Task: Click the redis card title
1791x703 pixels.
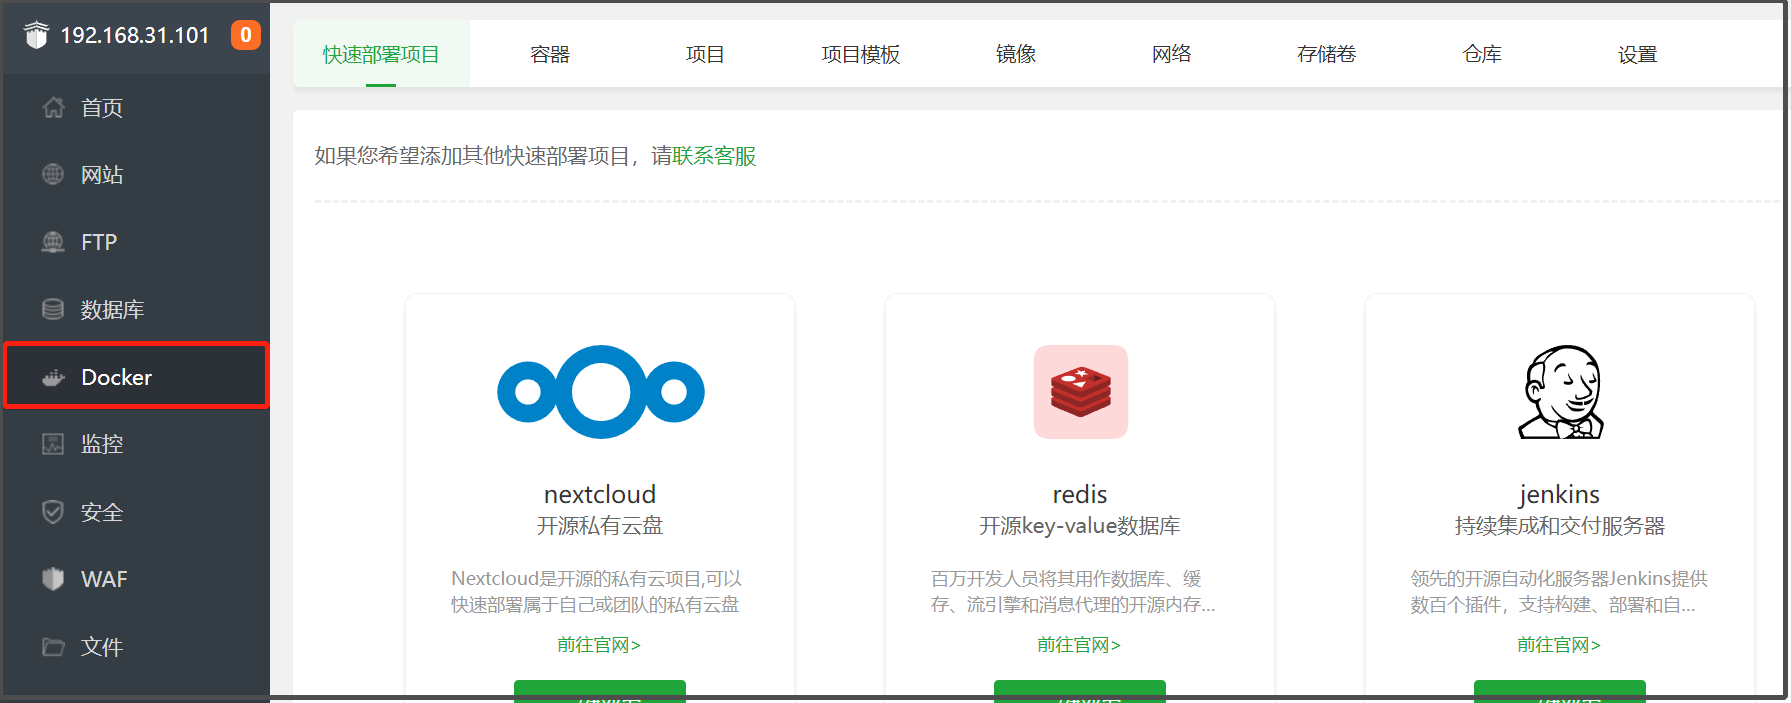Action: (1080, 494)
